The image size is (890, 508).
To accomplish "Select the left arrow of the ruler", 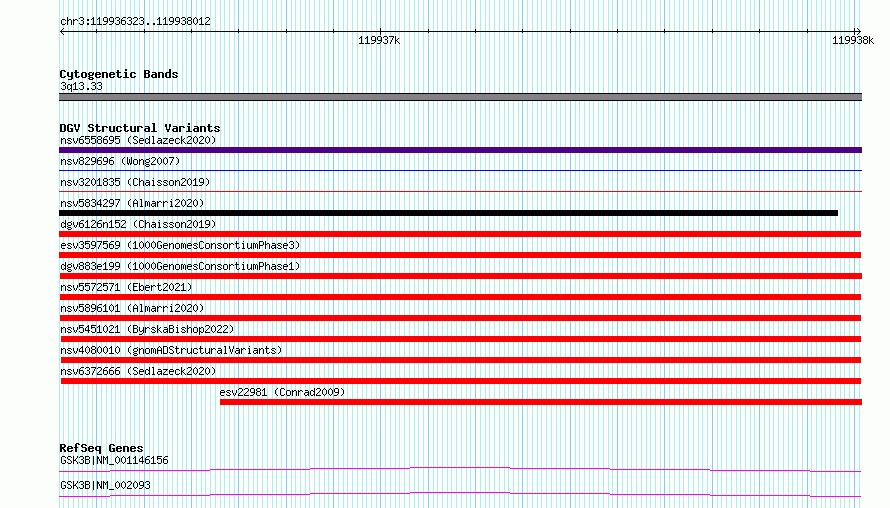I will point(63,31).
